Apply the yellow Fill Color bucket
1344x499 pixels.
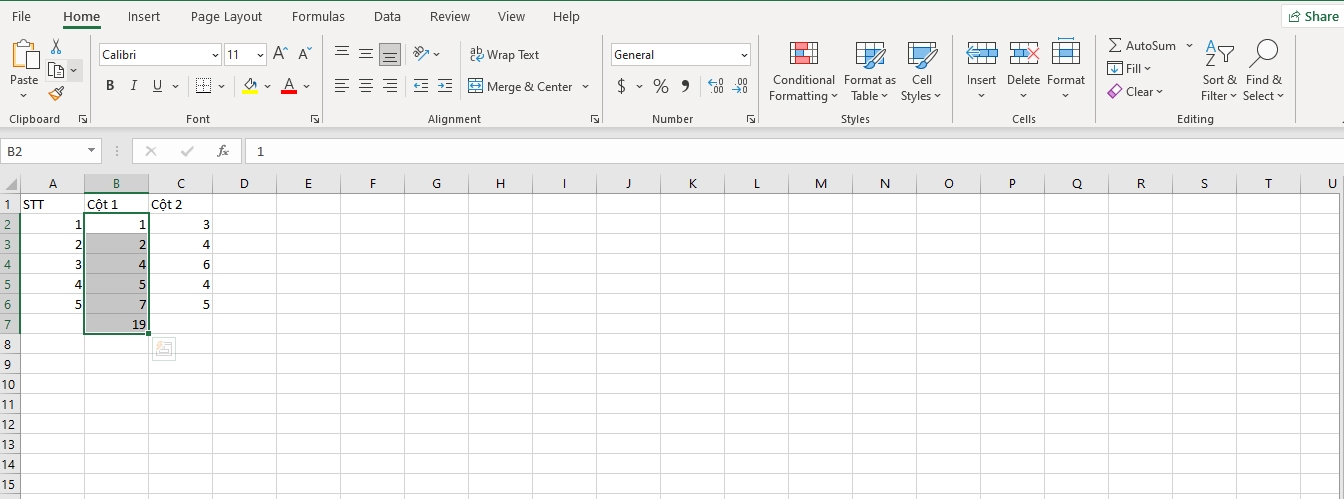tap(250, 86)
